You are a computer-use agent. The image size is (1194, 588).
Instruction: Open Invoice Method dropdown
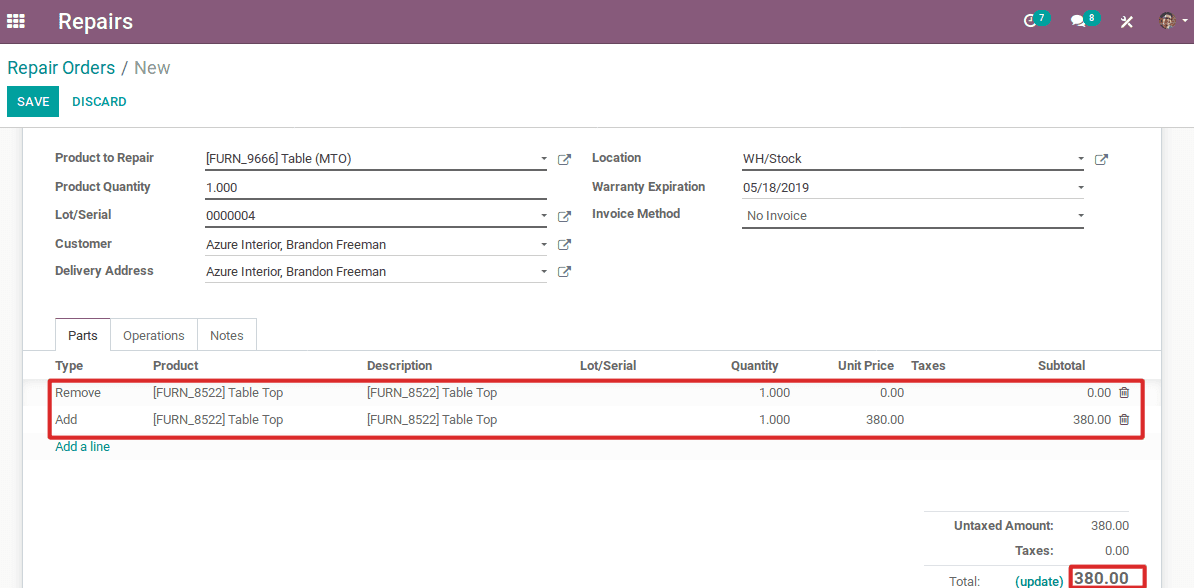(912, 216)
